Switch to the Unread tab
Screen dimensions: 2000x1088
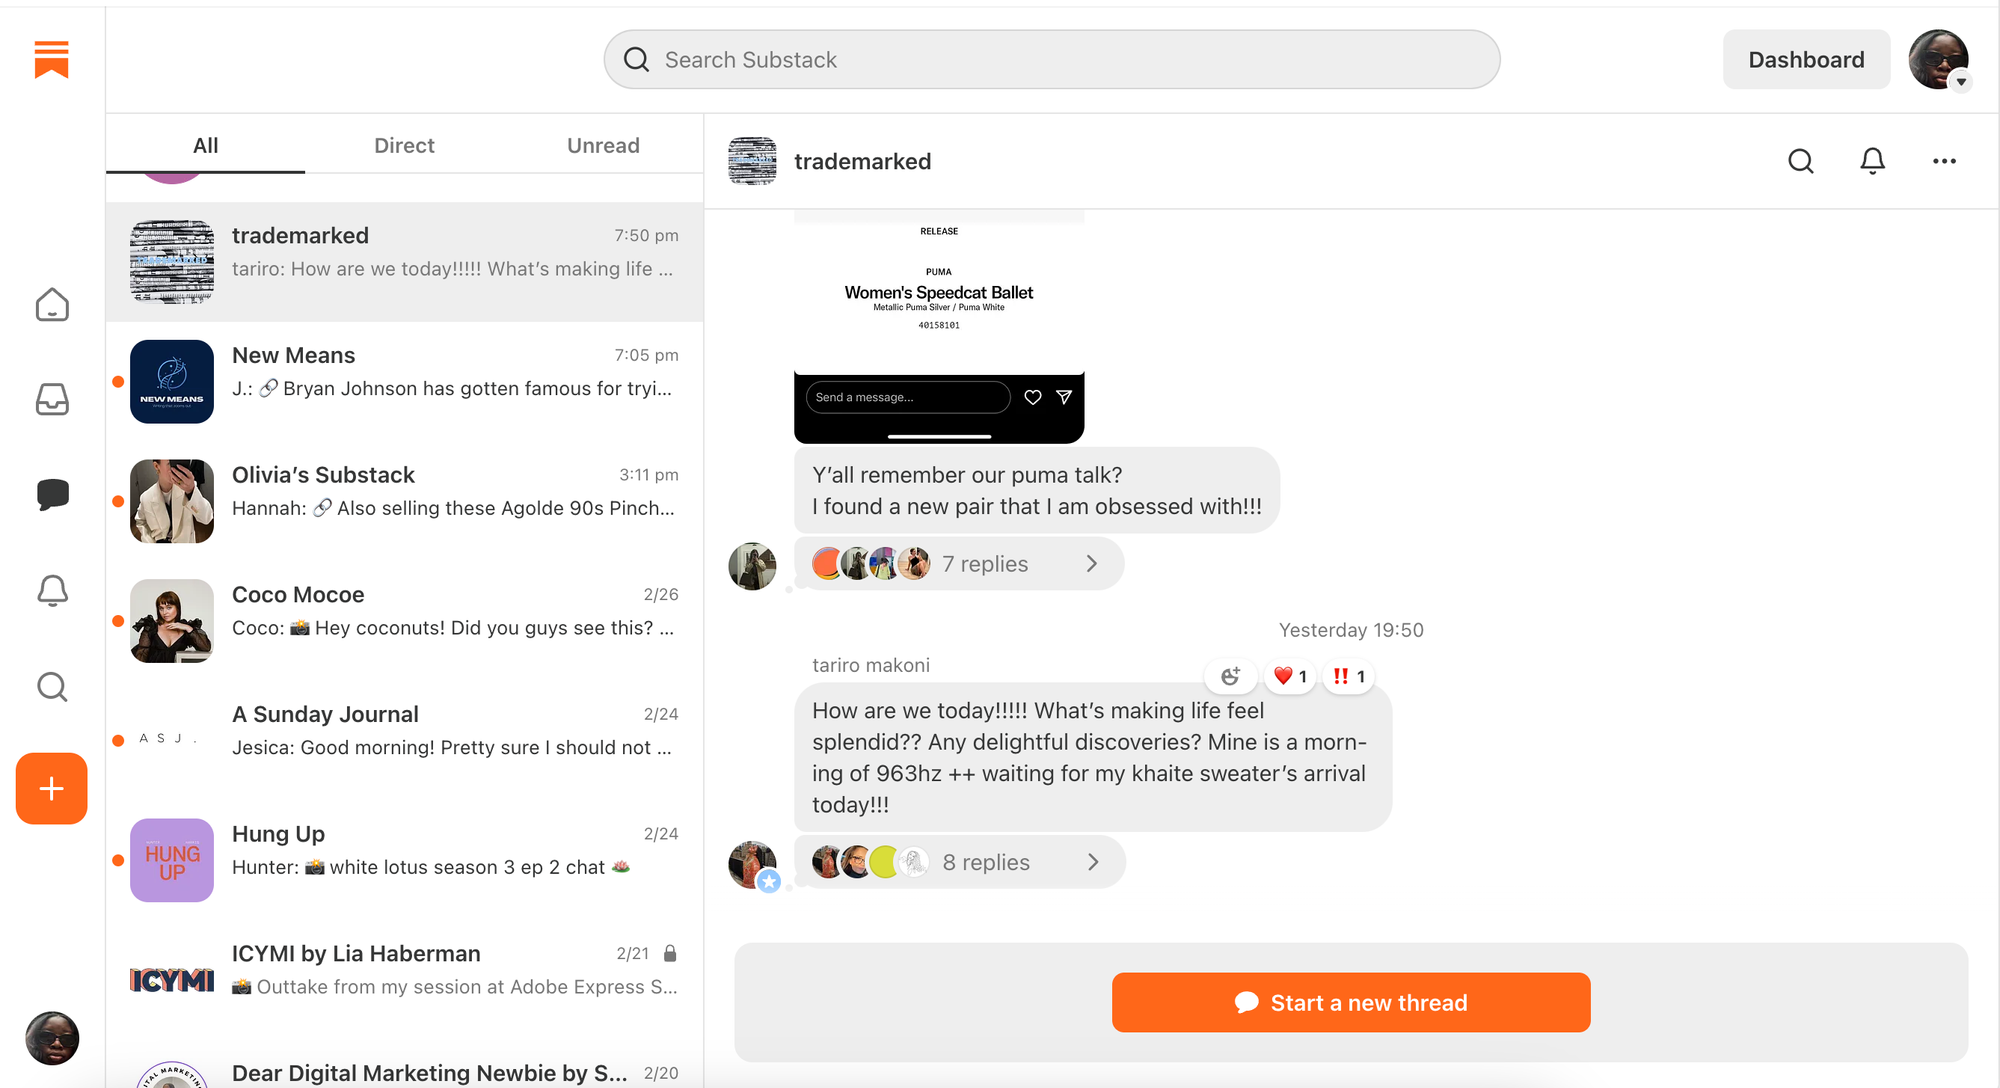coord(603,145)
